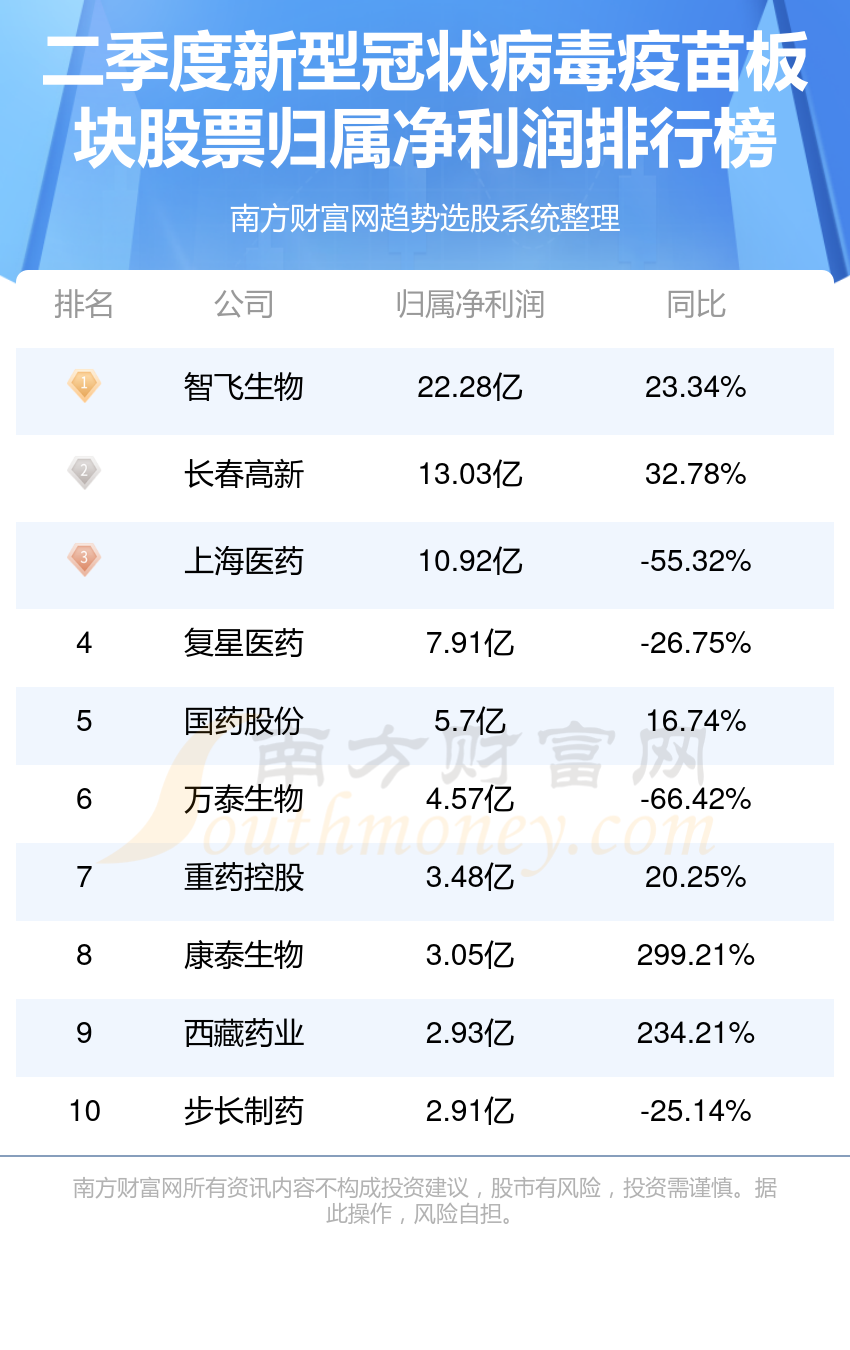
Task: Select the 归属净利润 column header
Action: click(470, 304)
